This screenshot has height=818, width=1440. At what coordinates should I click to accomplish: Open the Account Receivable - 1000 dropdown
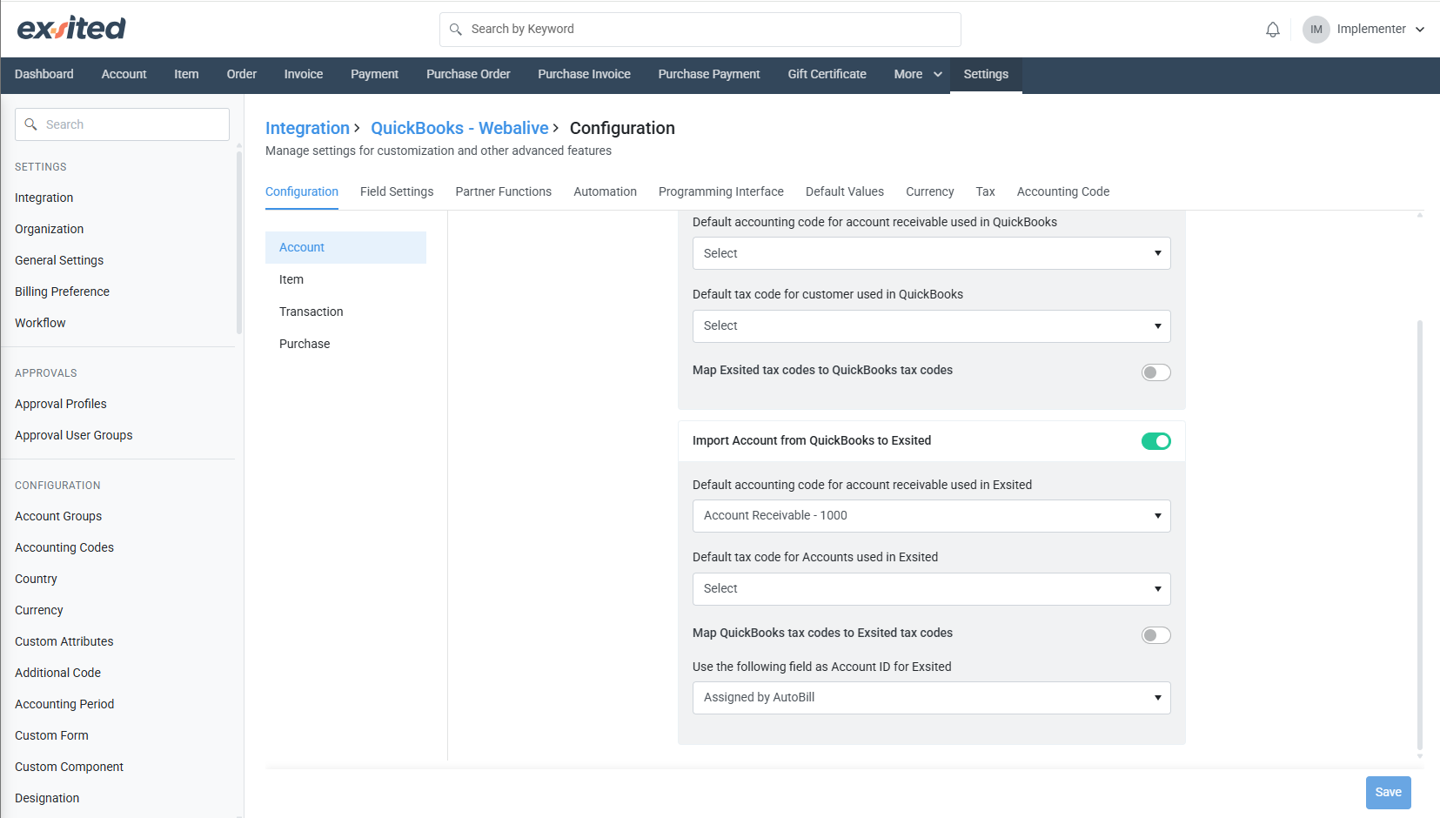(931, 516)
